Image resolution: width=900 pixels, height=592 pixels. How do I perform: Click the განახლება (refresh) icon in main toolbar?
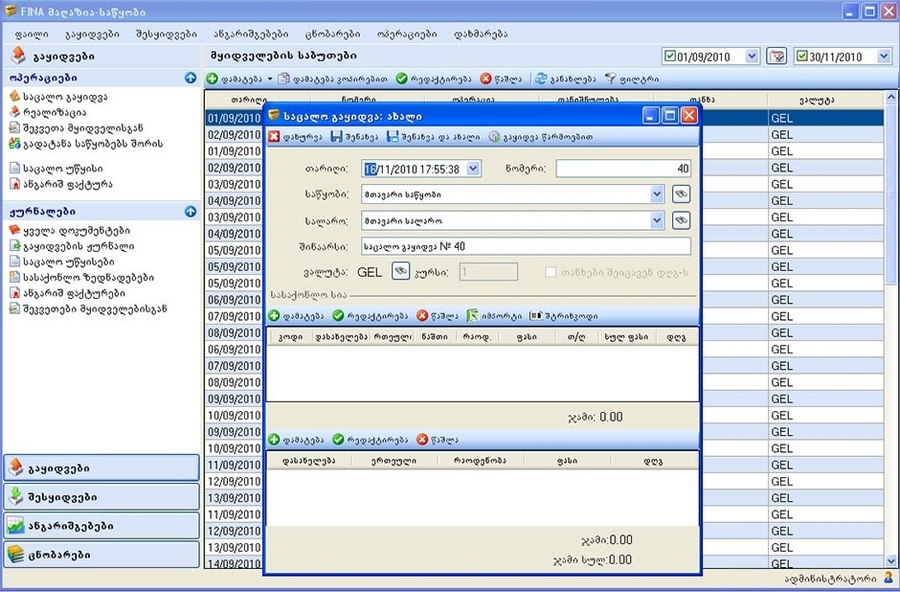point(541,78)
